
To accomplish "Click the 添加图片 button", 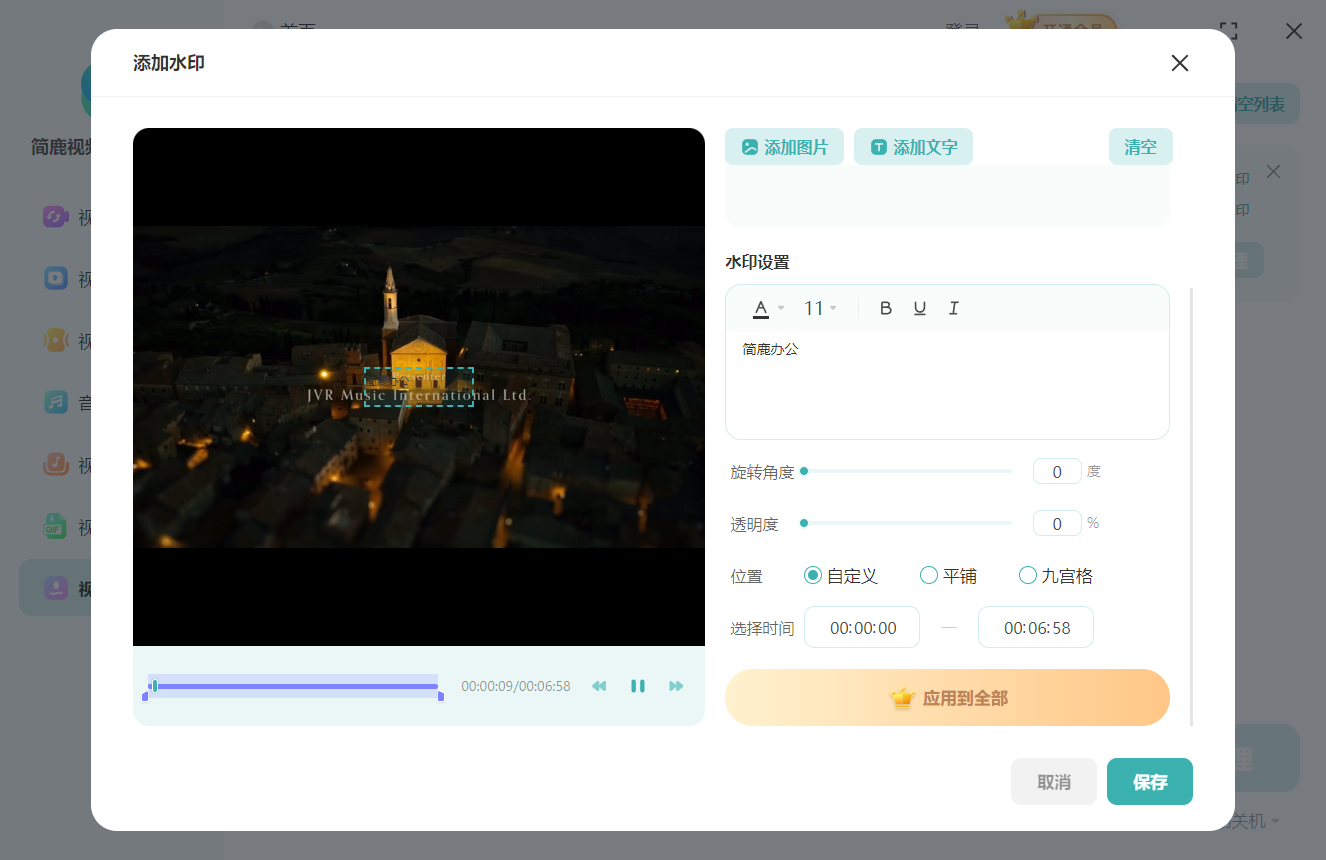I will click(x=784, y=147).
